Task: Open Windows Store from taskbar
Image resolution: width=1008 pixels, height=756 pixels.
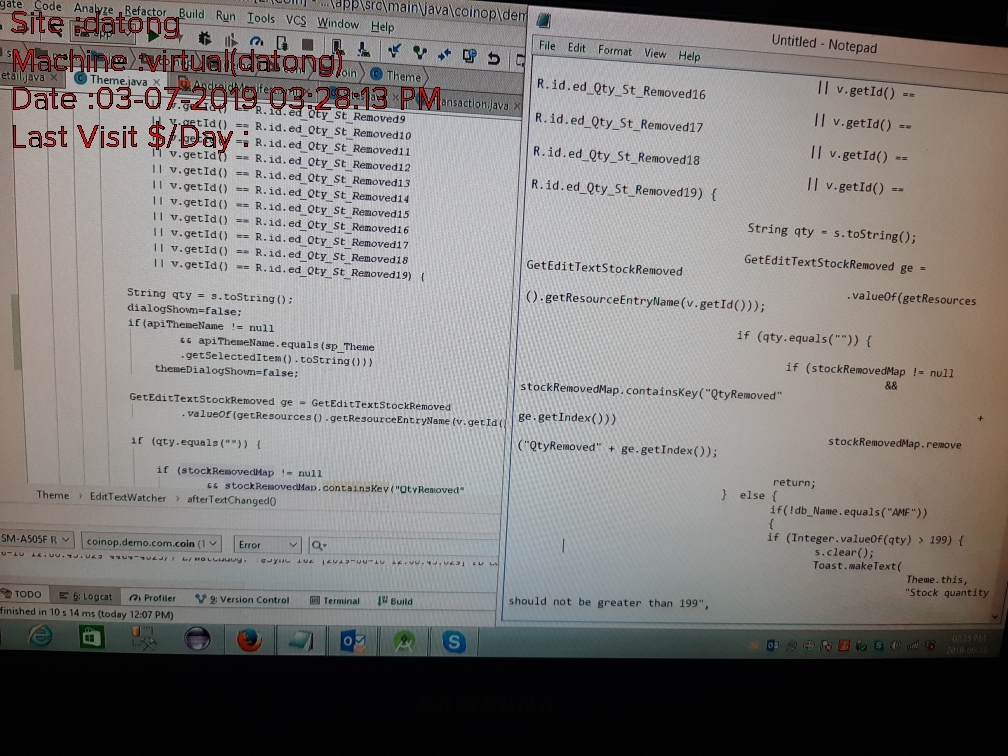Action: click(91, 638)
